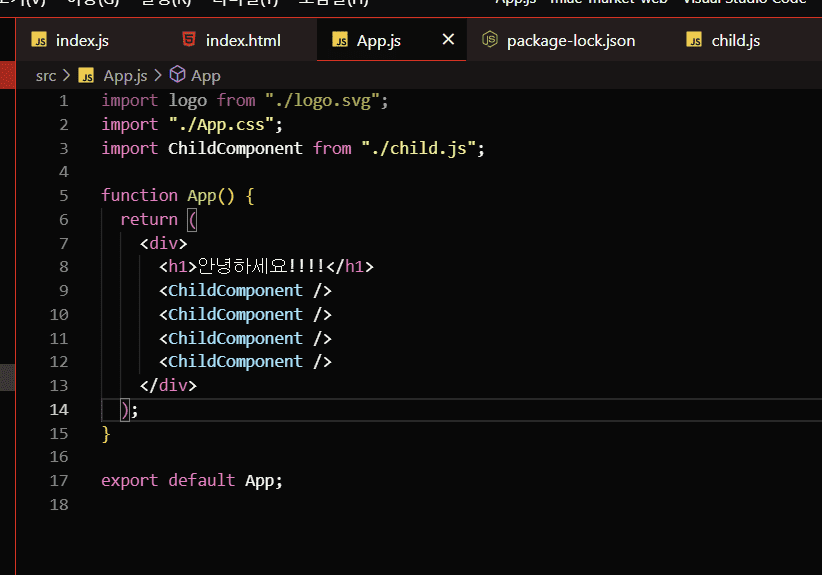Click "function App()" declaration text
This screenshot has height=575, width=822.
pyautogui.click(x=168, y=196)
